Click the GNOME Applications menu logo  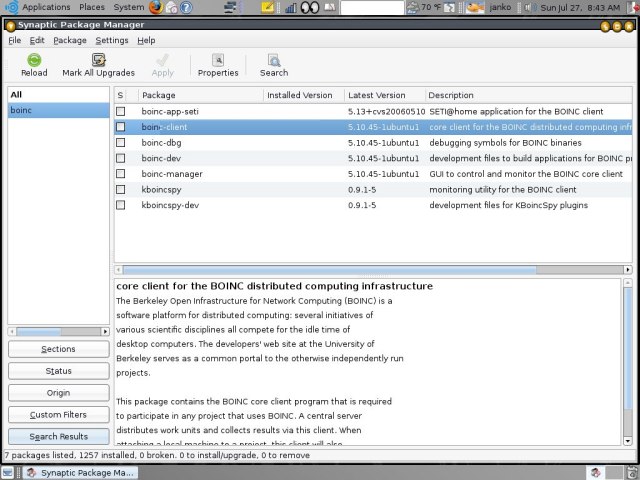point(11,7)
